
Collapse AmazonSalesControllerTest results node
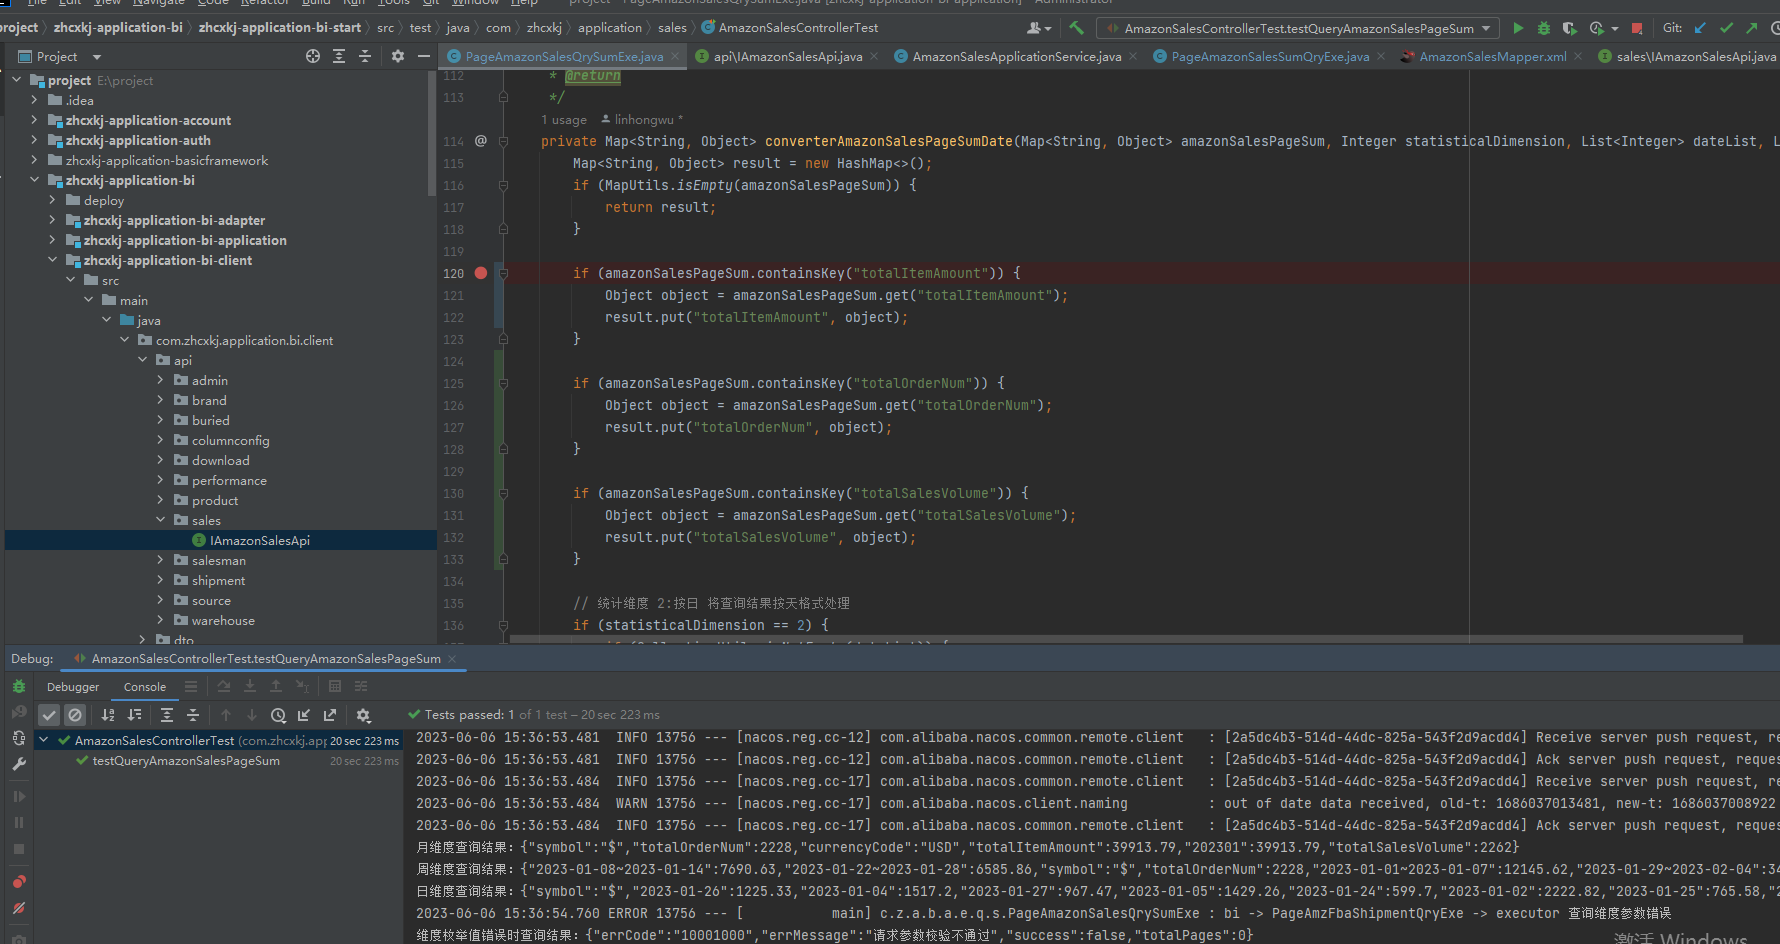pos(44,740)
